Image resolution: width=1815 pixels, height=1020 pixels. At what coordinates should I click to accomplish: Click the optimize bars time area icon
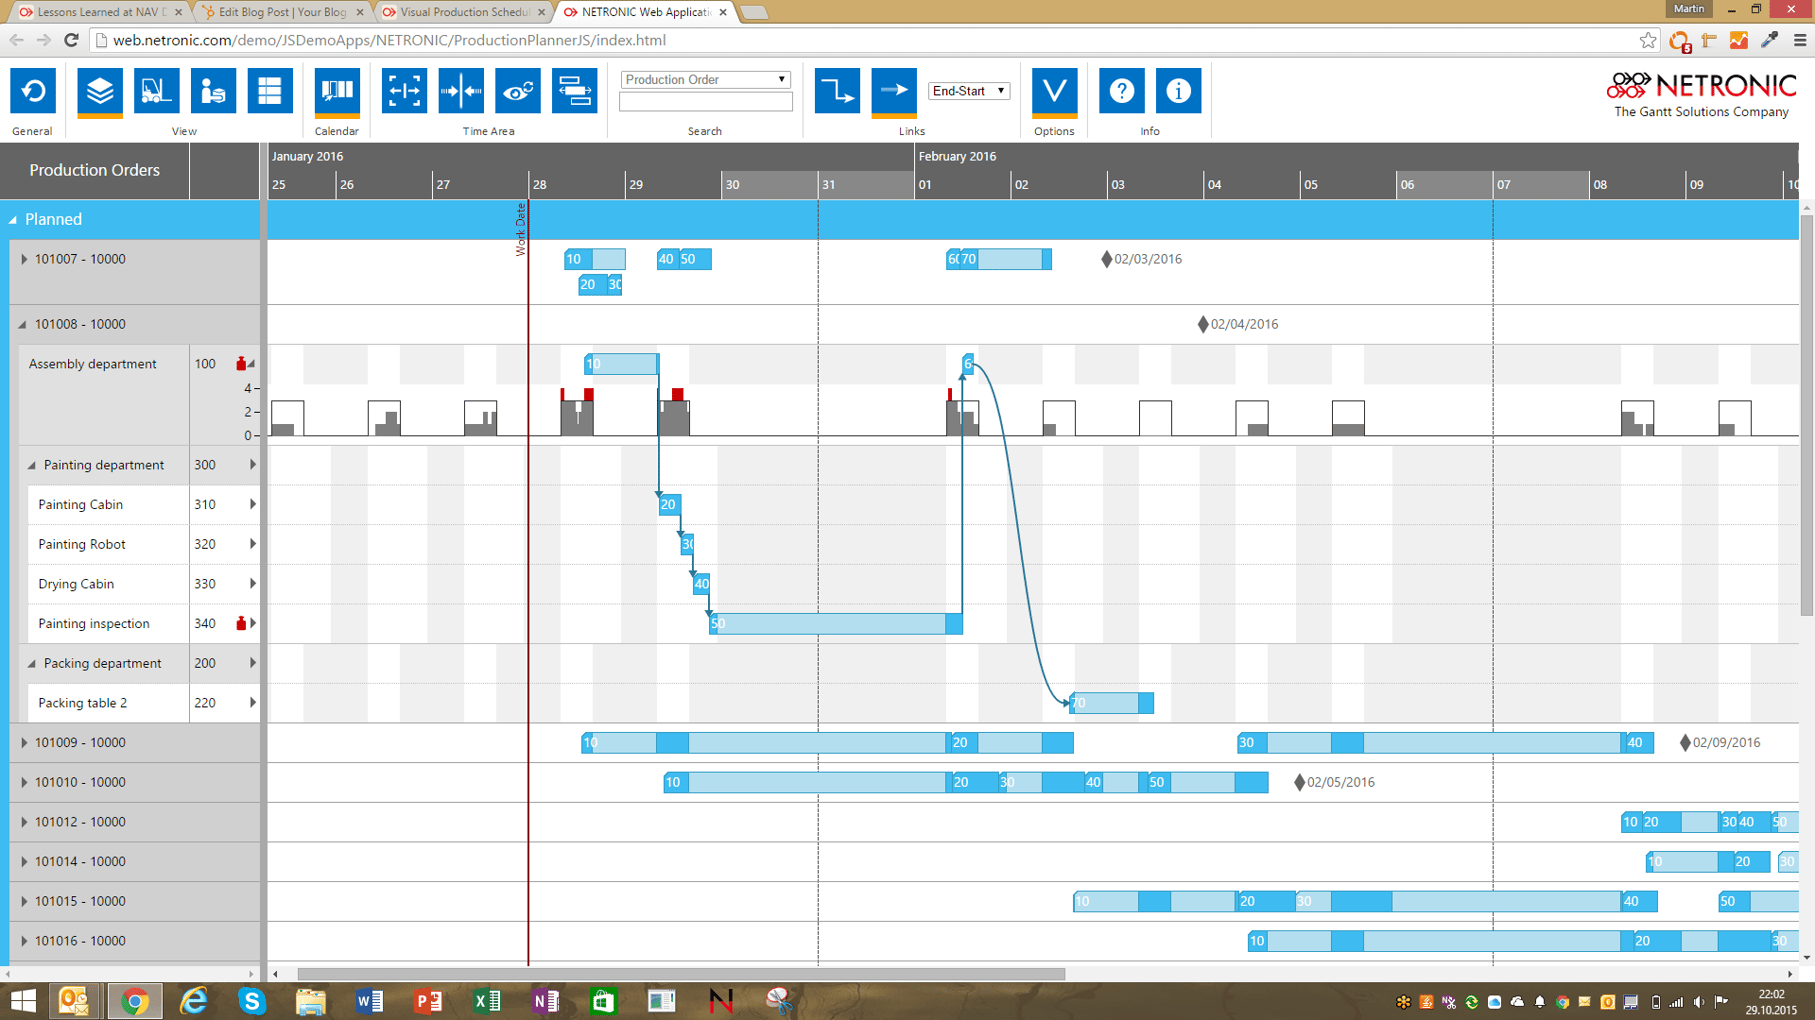[x=575, y=91]
